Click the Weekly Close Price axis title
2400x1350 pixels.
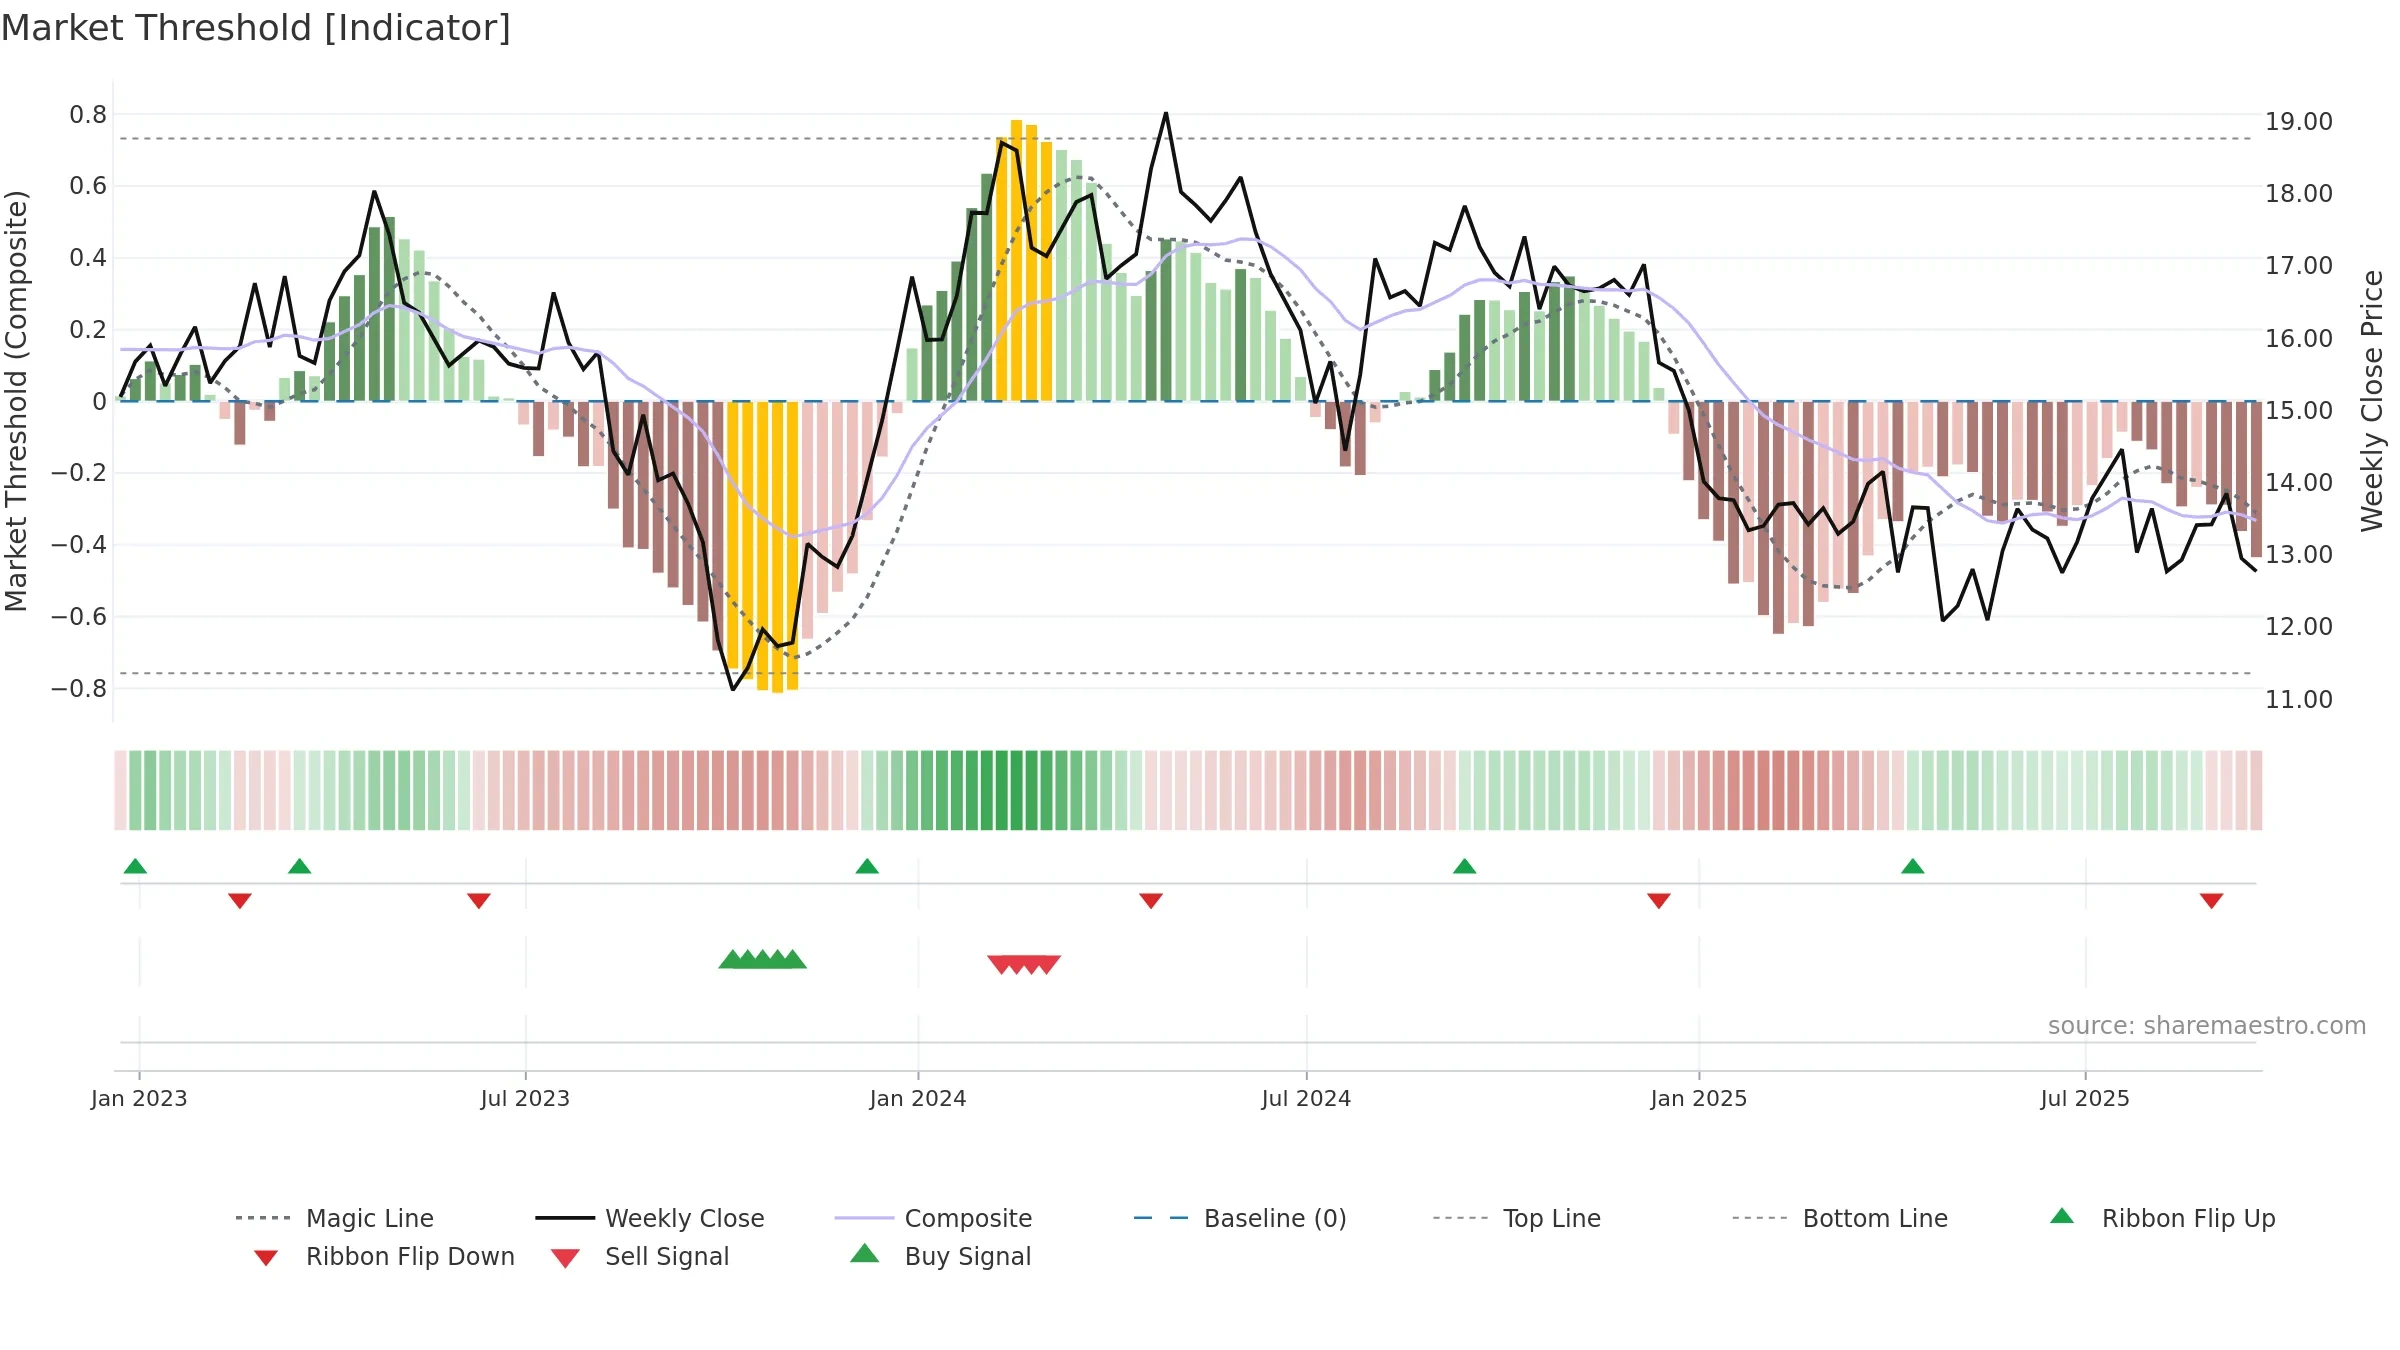tap(2372, 400)
